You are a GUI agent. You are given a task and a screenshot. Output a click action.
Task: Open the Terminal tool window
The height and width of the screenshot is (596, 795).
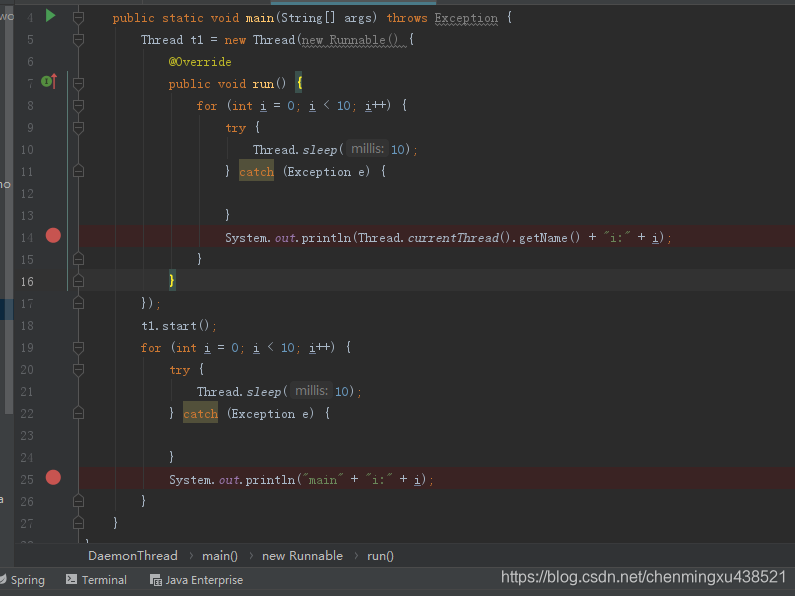pyautogui.click(x=97, y=580)
